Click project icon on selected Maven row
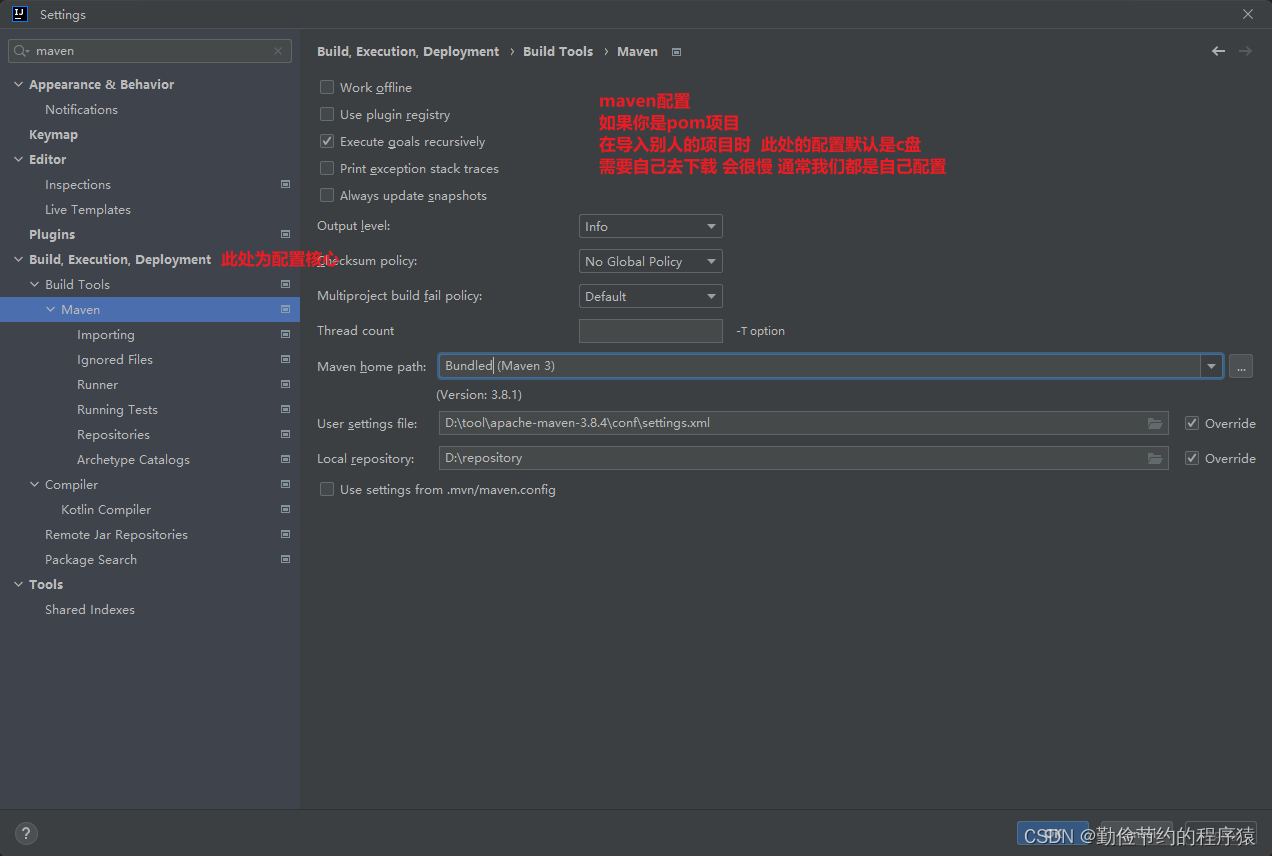 (x=285, y=309)
